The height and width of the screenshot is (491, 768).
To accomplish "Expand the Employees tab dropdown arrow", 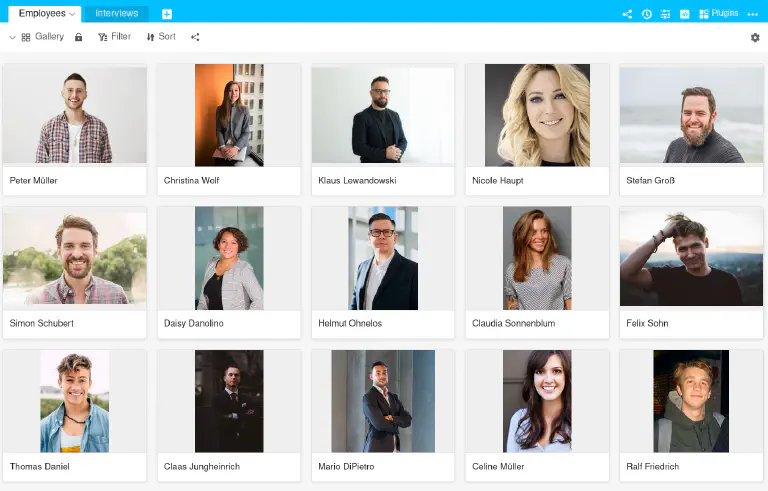I will 72,14.
